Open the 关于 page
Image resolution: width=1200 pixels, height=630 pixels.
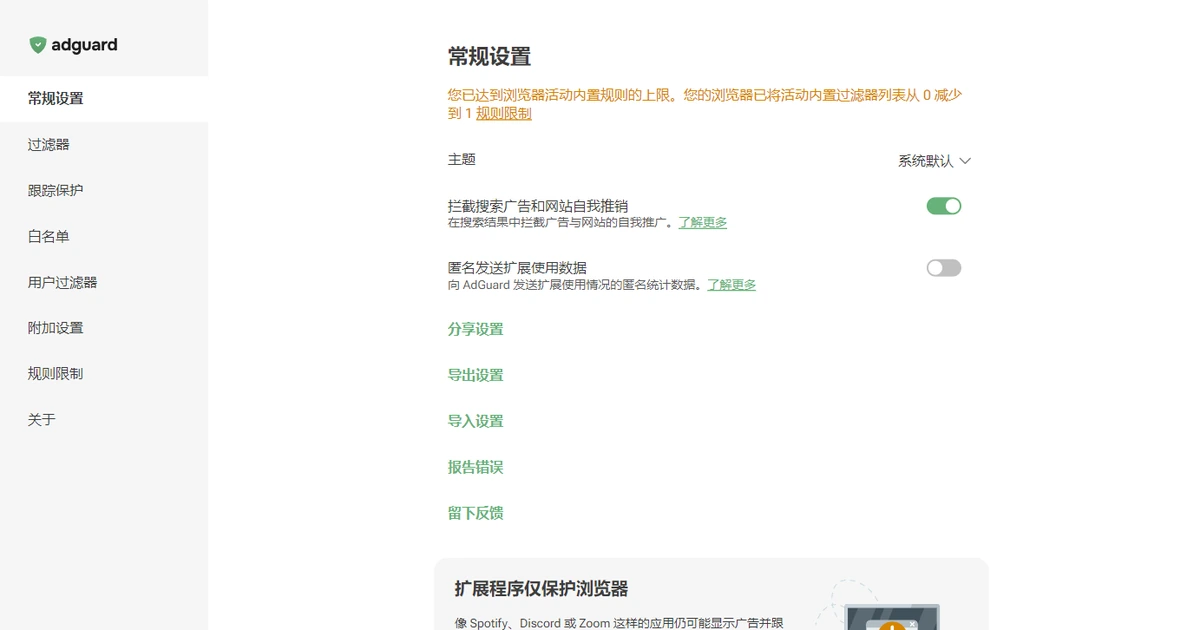pos(104,420)
